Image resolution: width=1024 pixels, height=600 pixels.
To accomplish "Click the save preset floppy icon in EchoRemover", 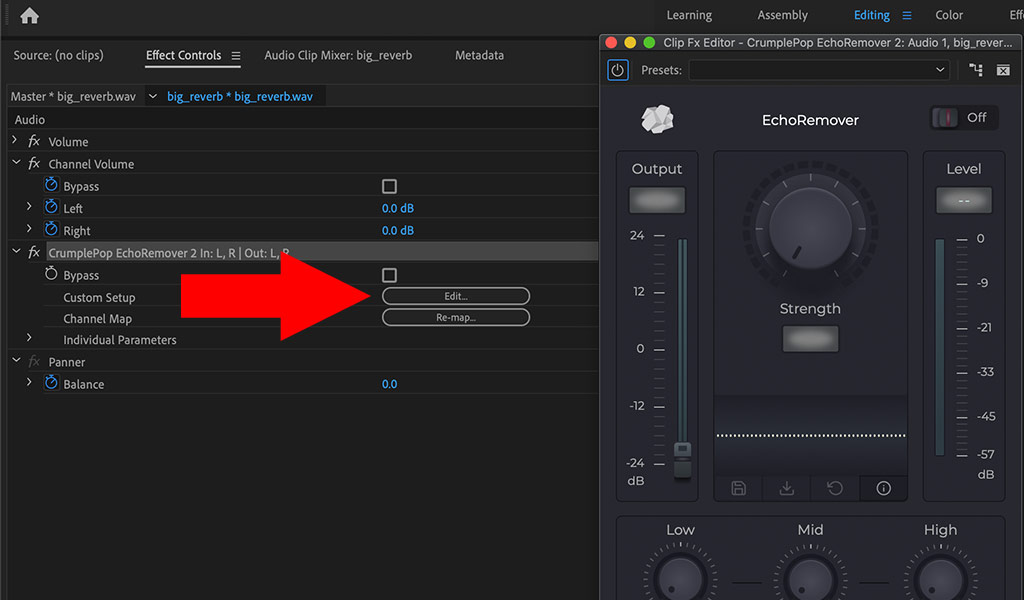I will click(739, 488).
